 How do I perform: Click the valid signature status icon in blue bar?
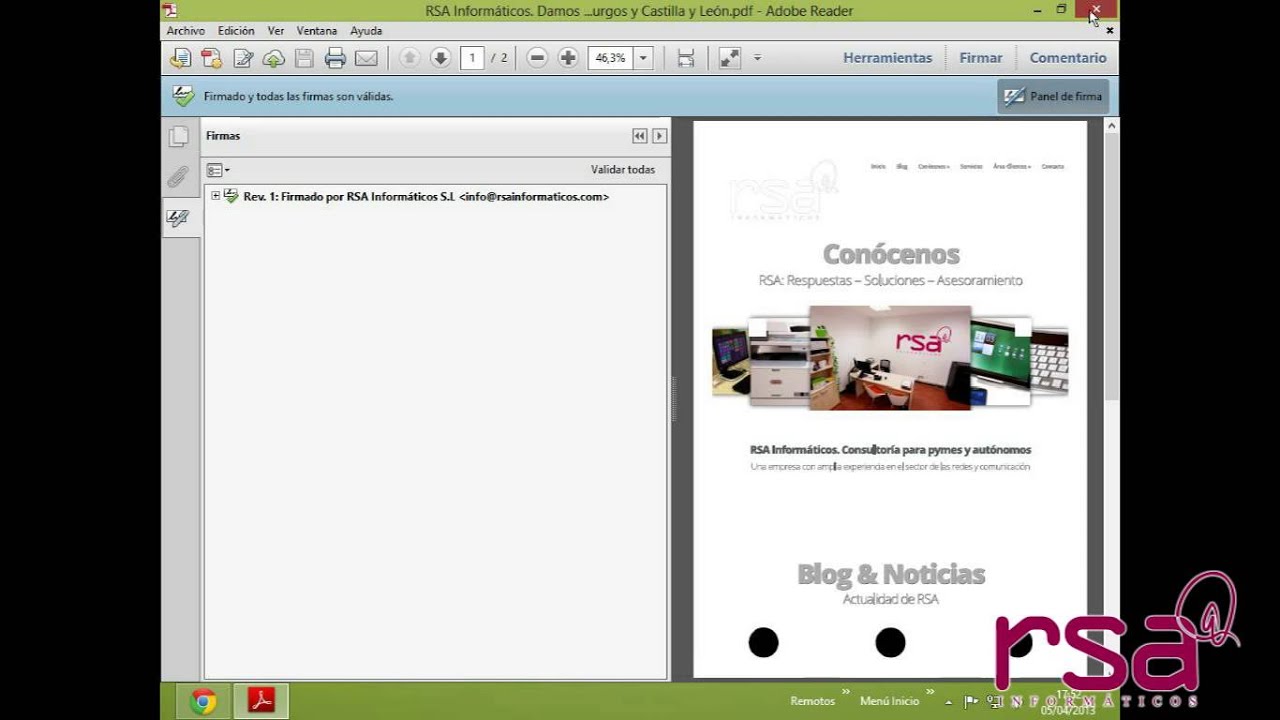coord(183,96)
